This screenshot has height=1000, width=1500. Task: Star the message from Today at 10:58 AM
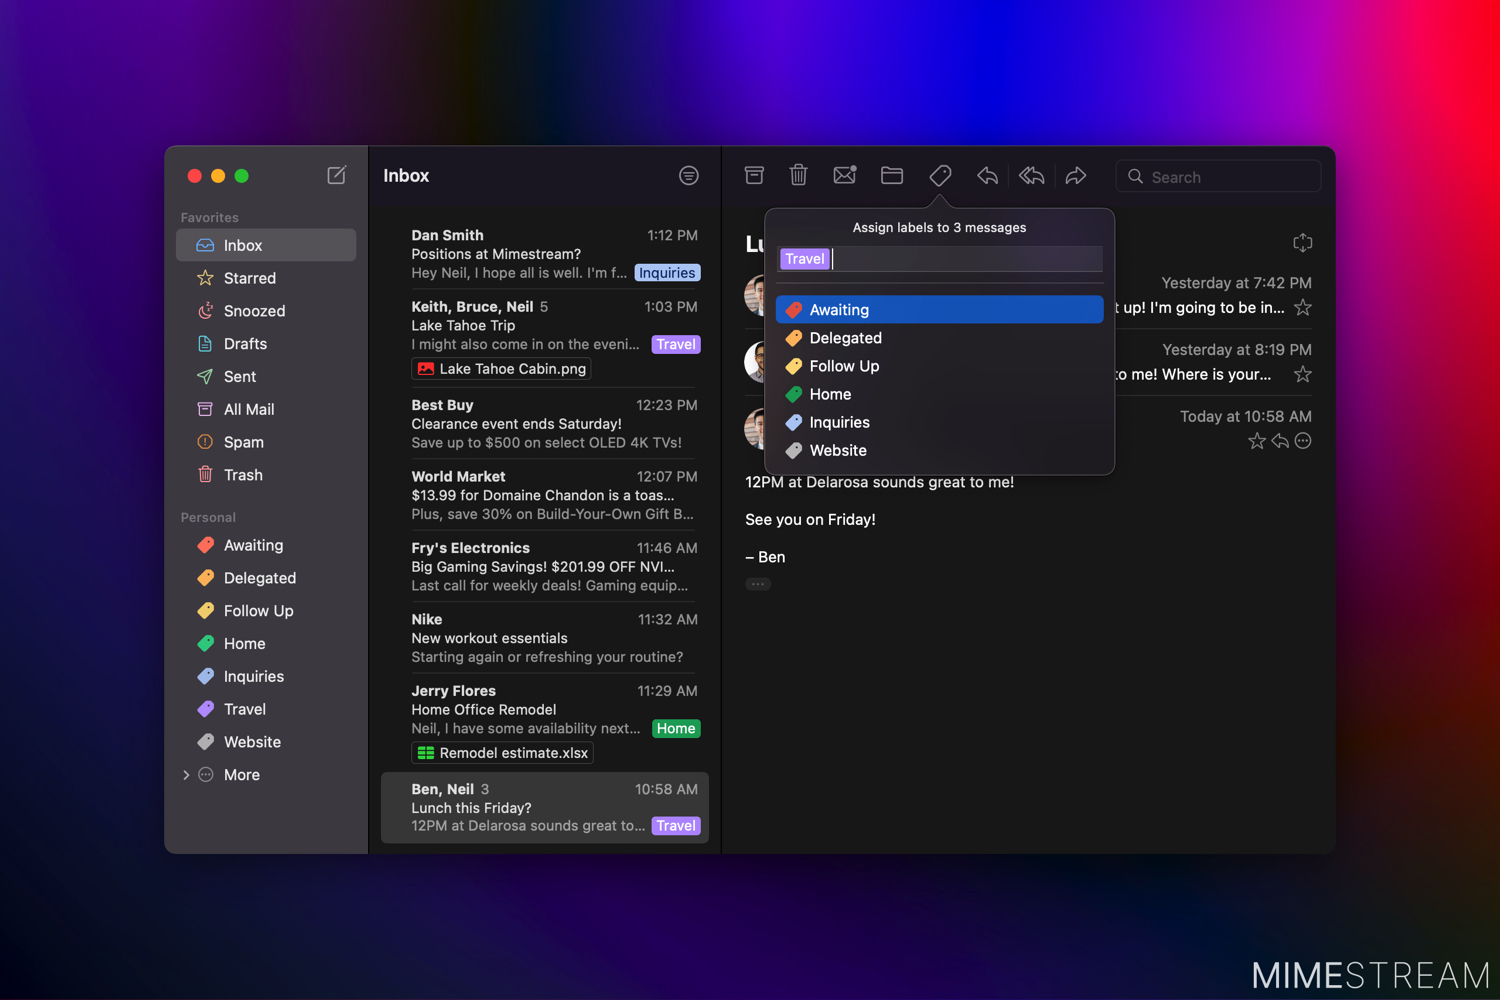tap(1257, 441)
